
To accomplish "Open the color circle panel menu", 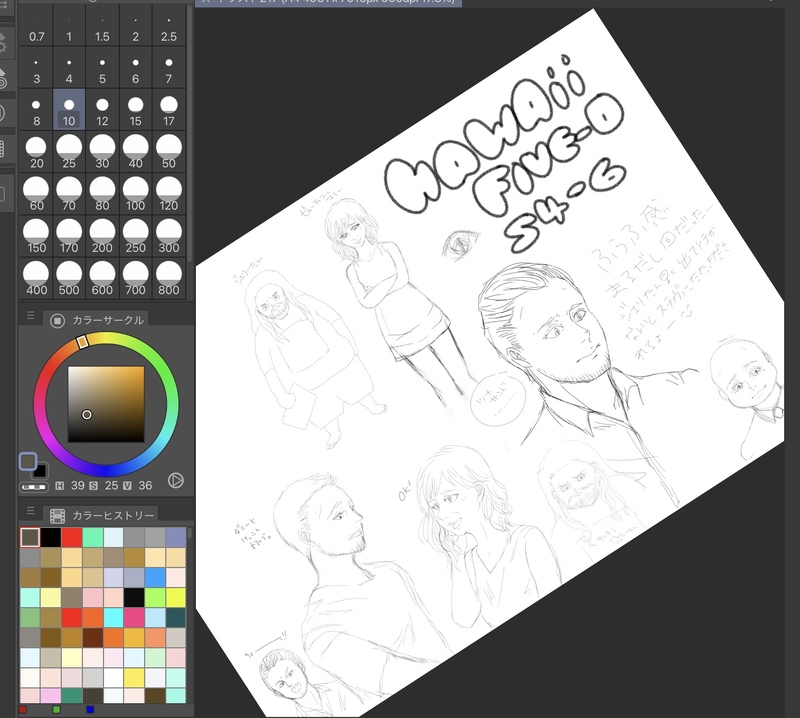I will (x=30, y=315).
